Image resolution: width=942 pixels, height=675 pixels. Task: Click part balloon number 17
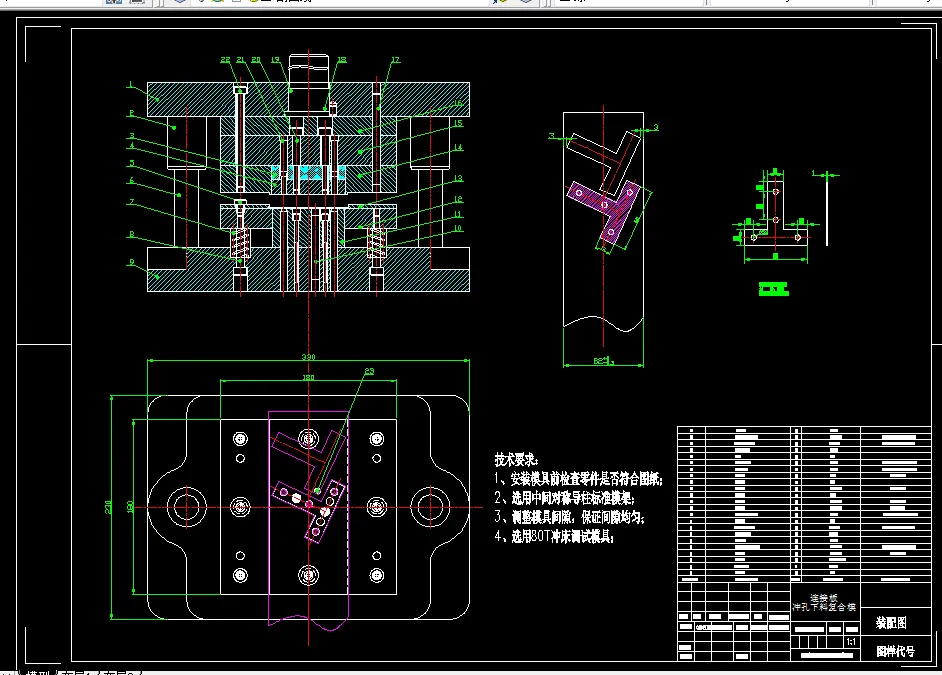coord(395,59)
